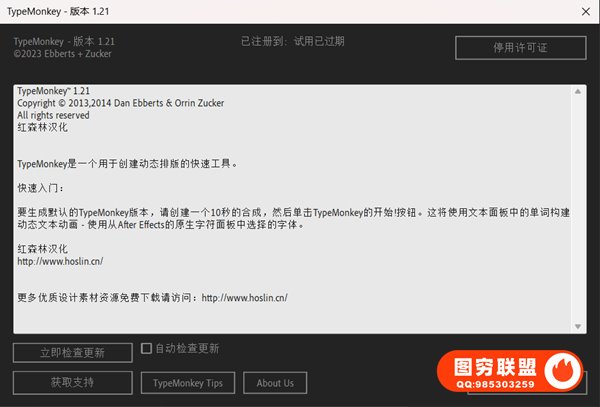This screenshot has height=407, width=600.
Task: Click the ©2023 Ebberts + Zucker header label
Action: 64,55
